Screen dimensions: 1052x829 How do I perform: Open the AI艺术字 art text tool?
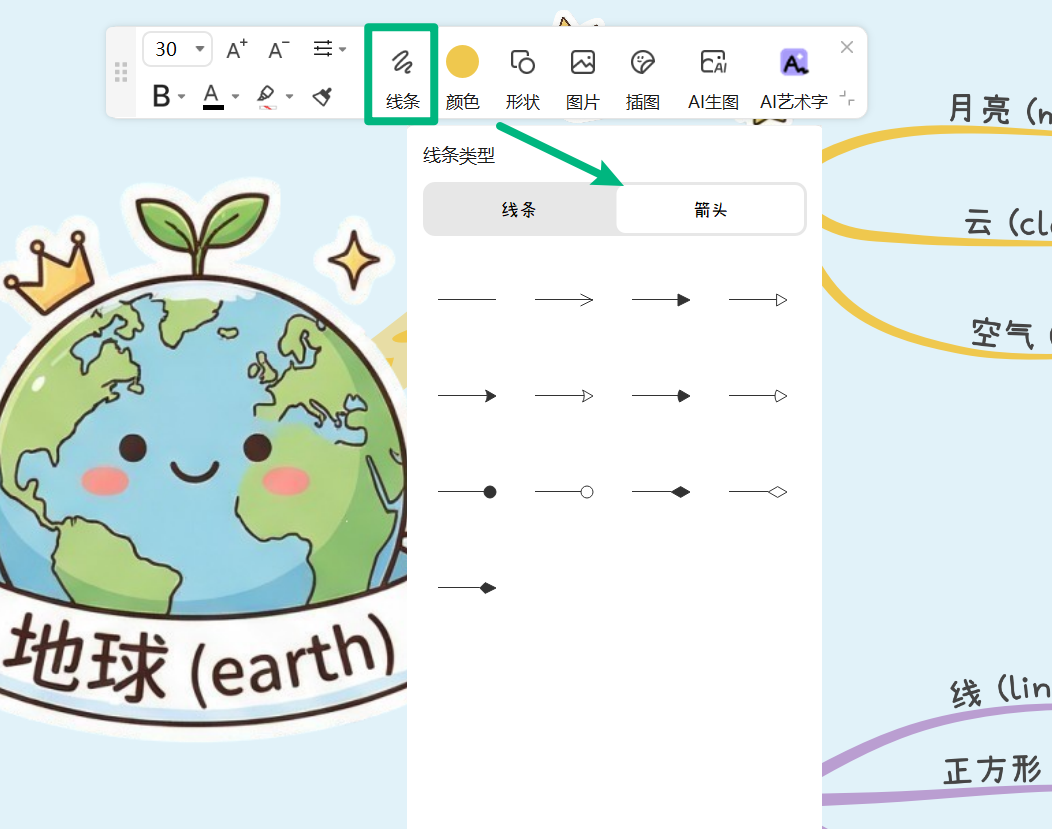point(794,77)
